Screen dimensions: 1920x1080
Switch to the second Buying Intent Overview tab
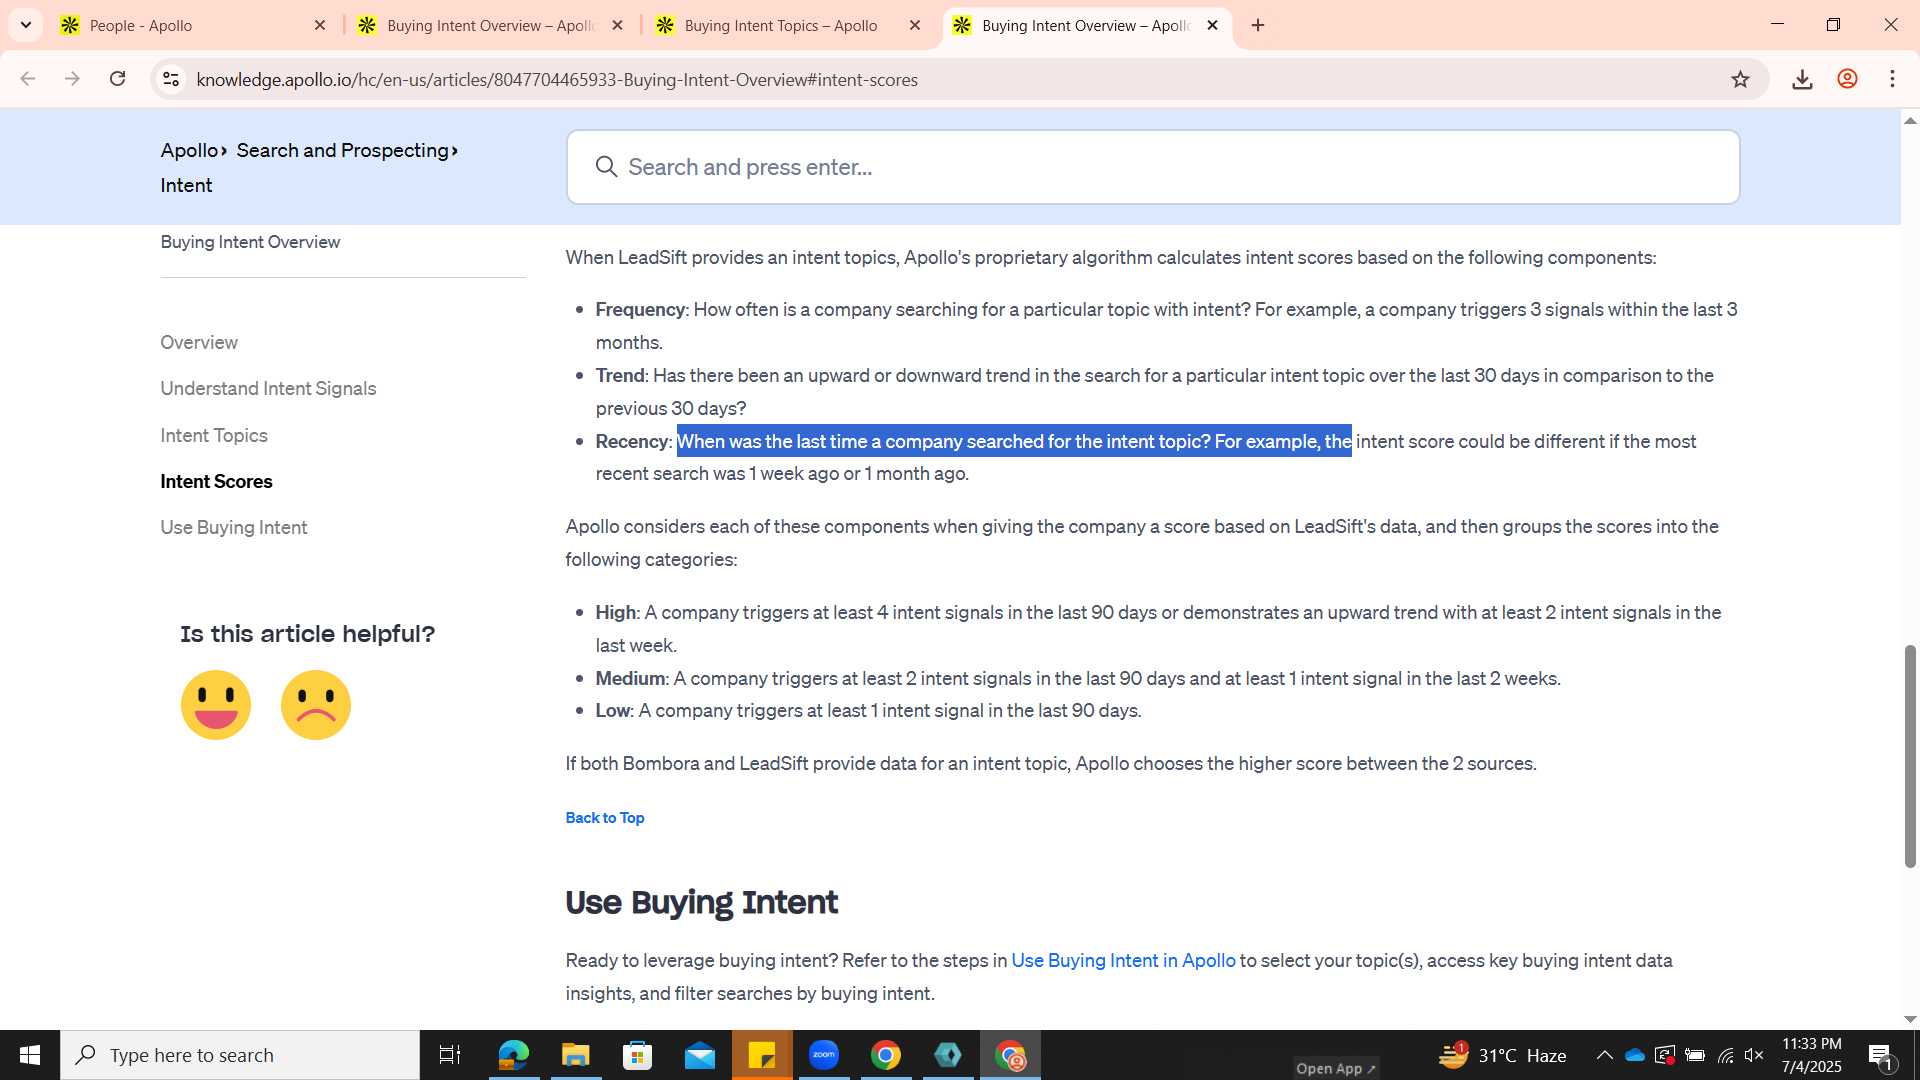pos(1085,25)
